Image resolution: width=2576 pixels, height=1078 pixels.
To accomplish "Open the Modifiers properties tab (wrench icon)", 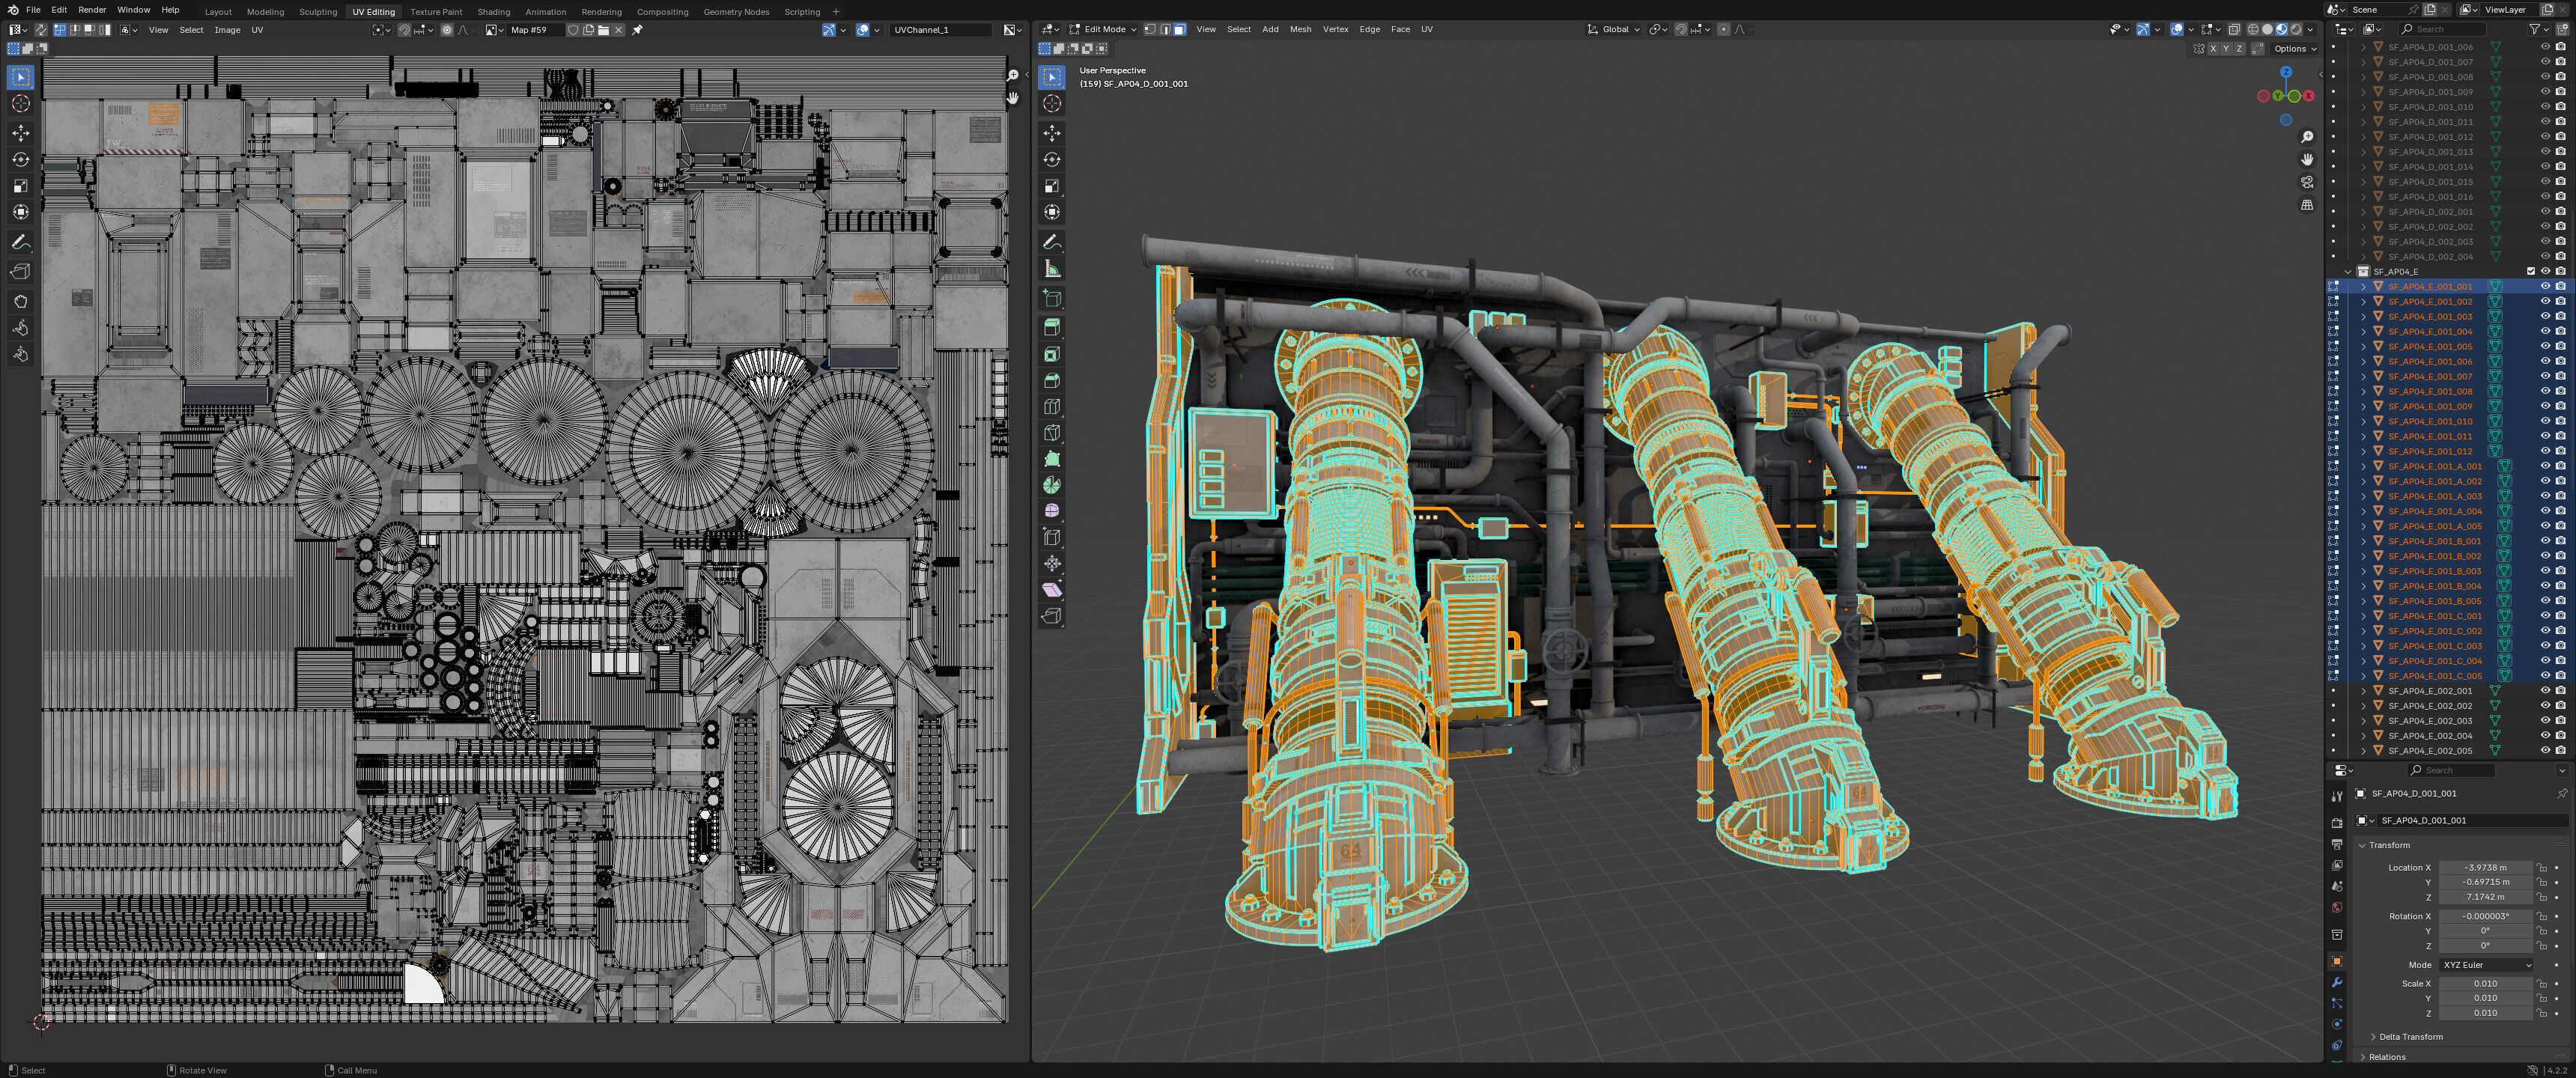I will pyautogui.click(x=2337, y=982).
